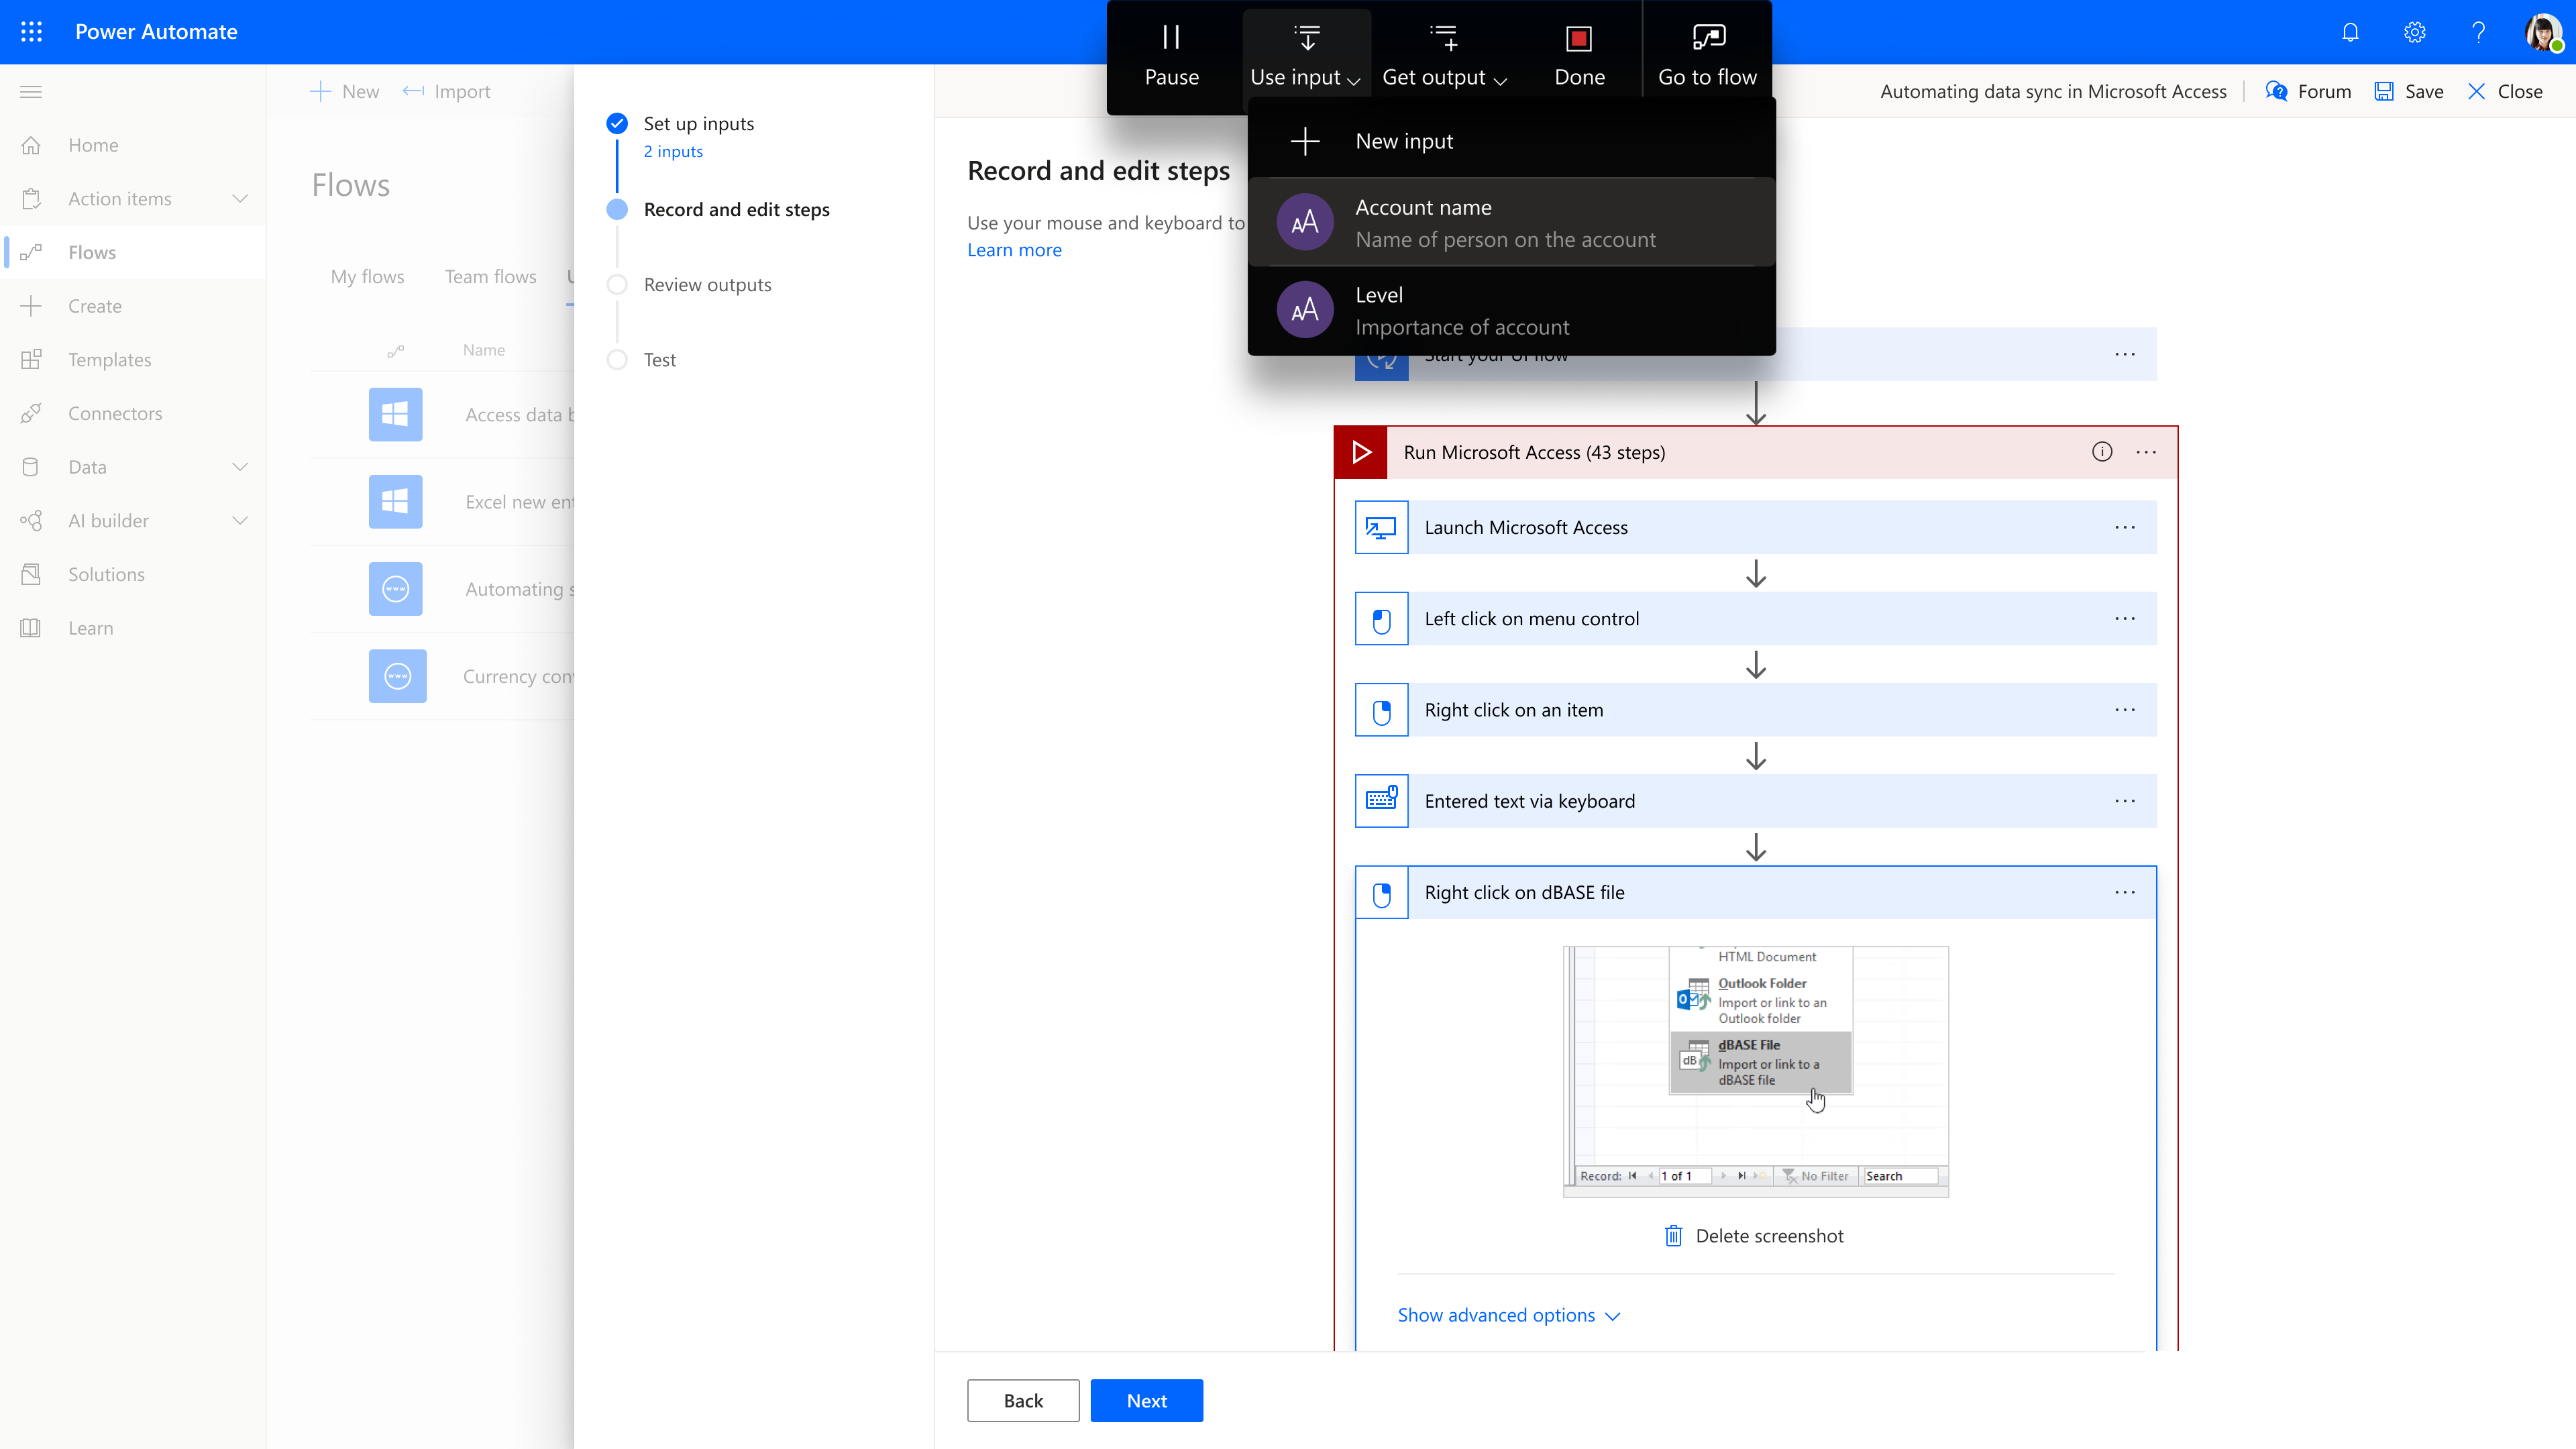Toggle the Record and edit steps step indicator
Image resolution: width=2576 pixels, height=1449 pixels.
[x=616, y=209]
